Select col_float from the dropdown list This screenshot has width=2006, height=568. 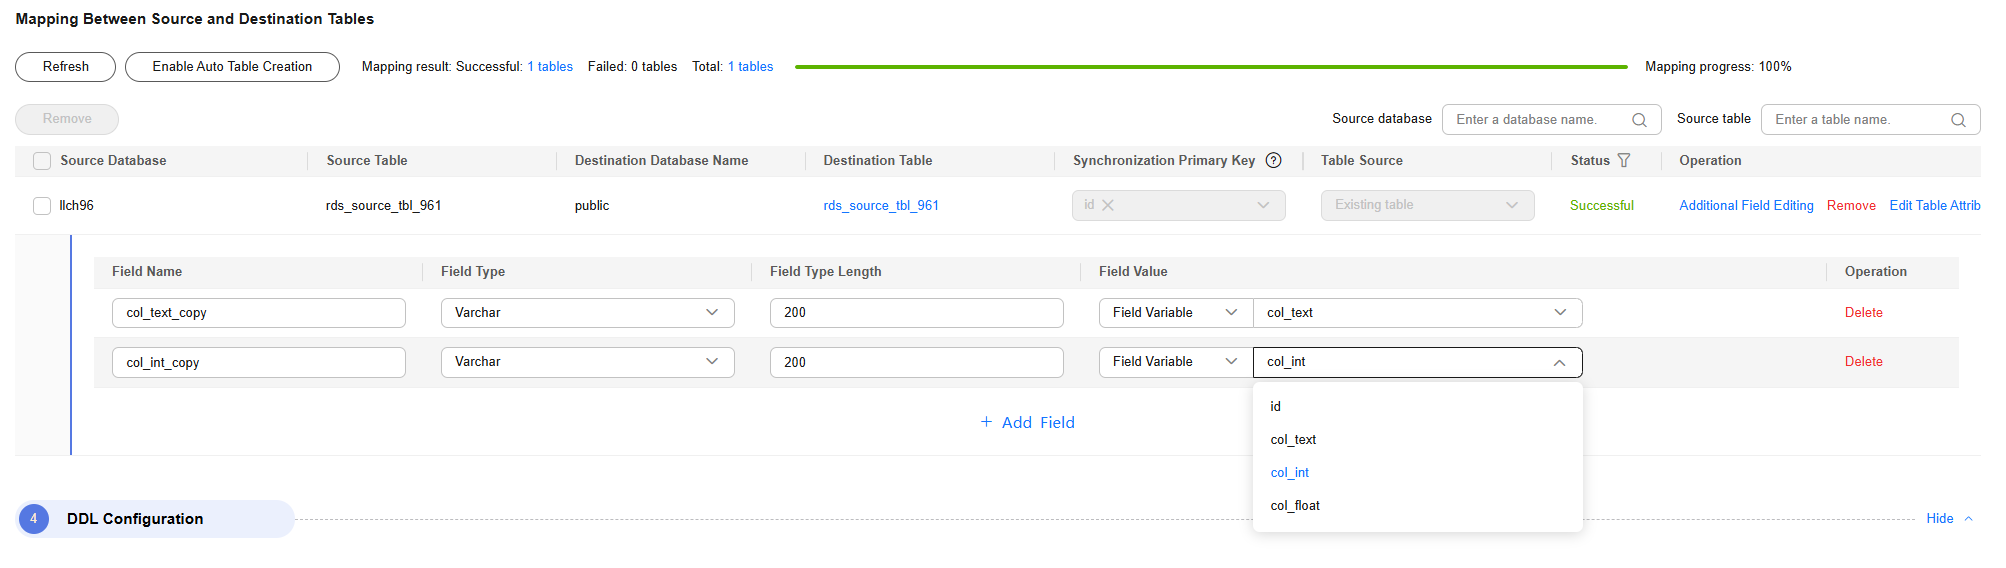click(x=1295, y=506)
